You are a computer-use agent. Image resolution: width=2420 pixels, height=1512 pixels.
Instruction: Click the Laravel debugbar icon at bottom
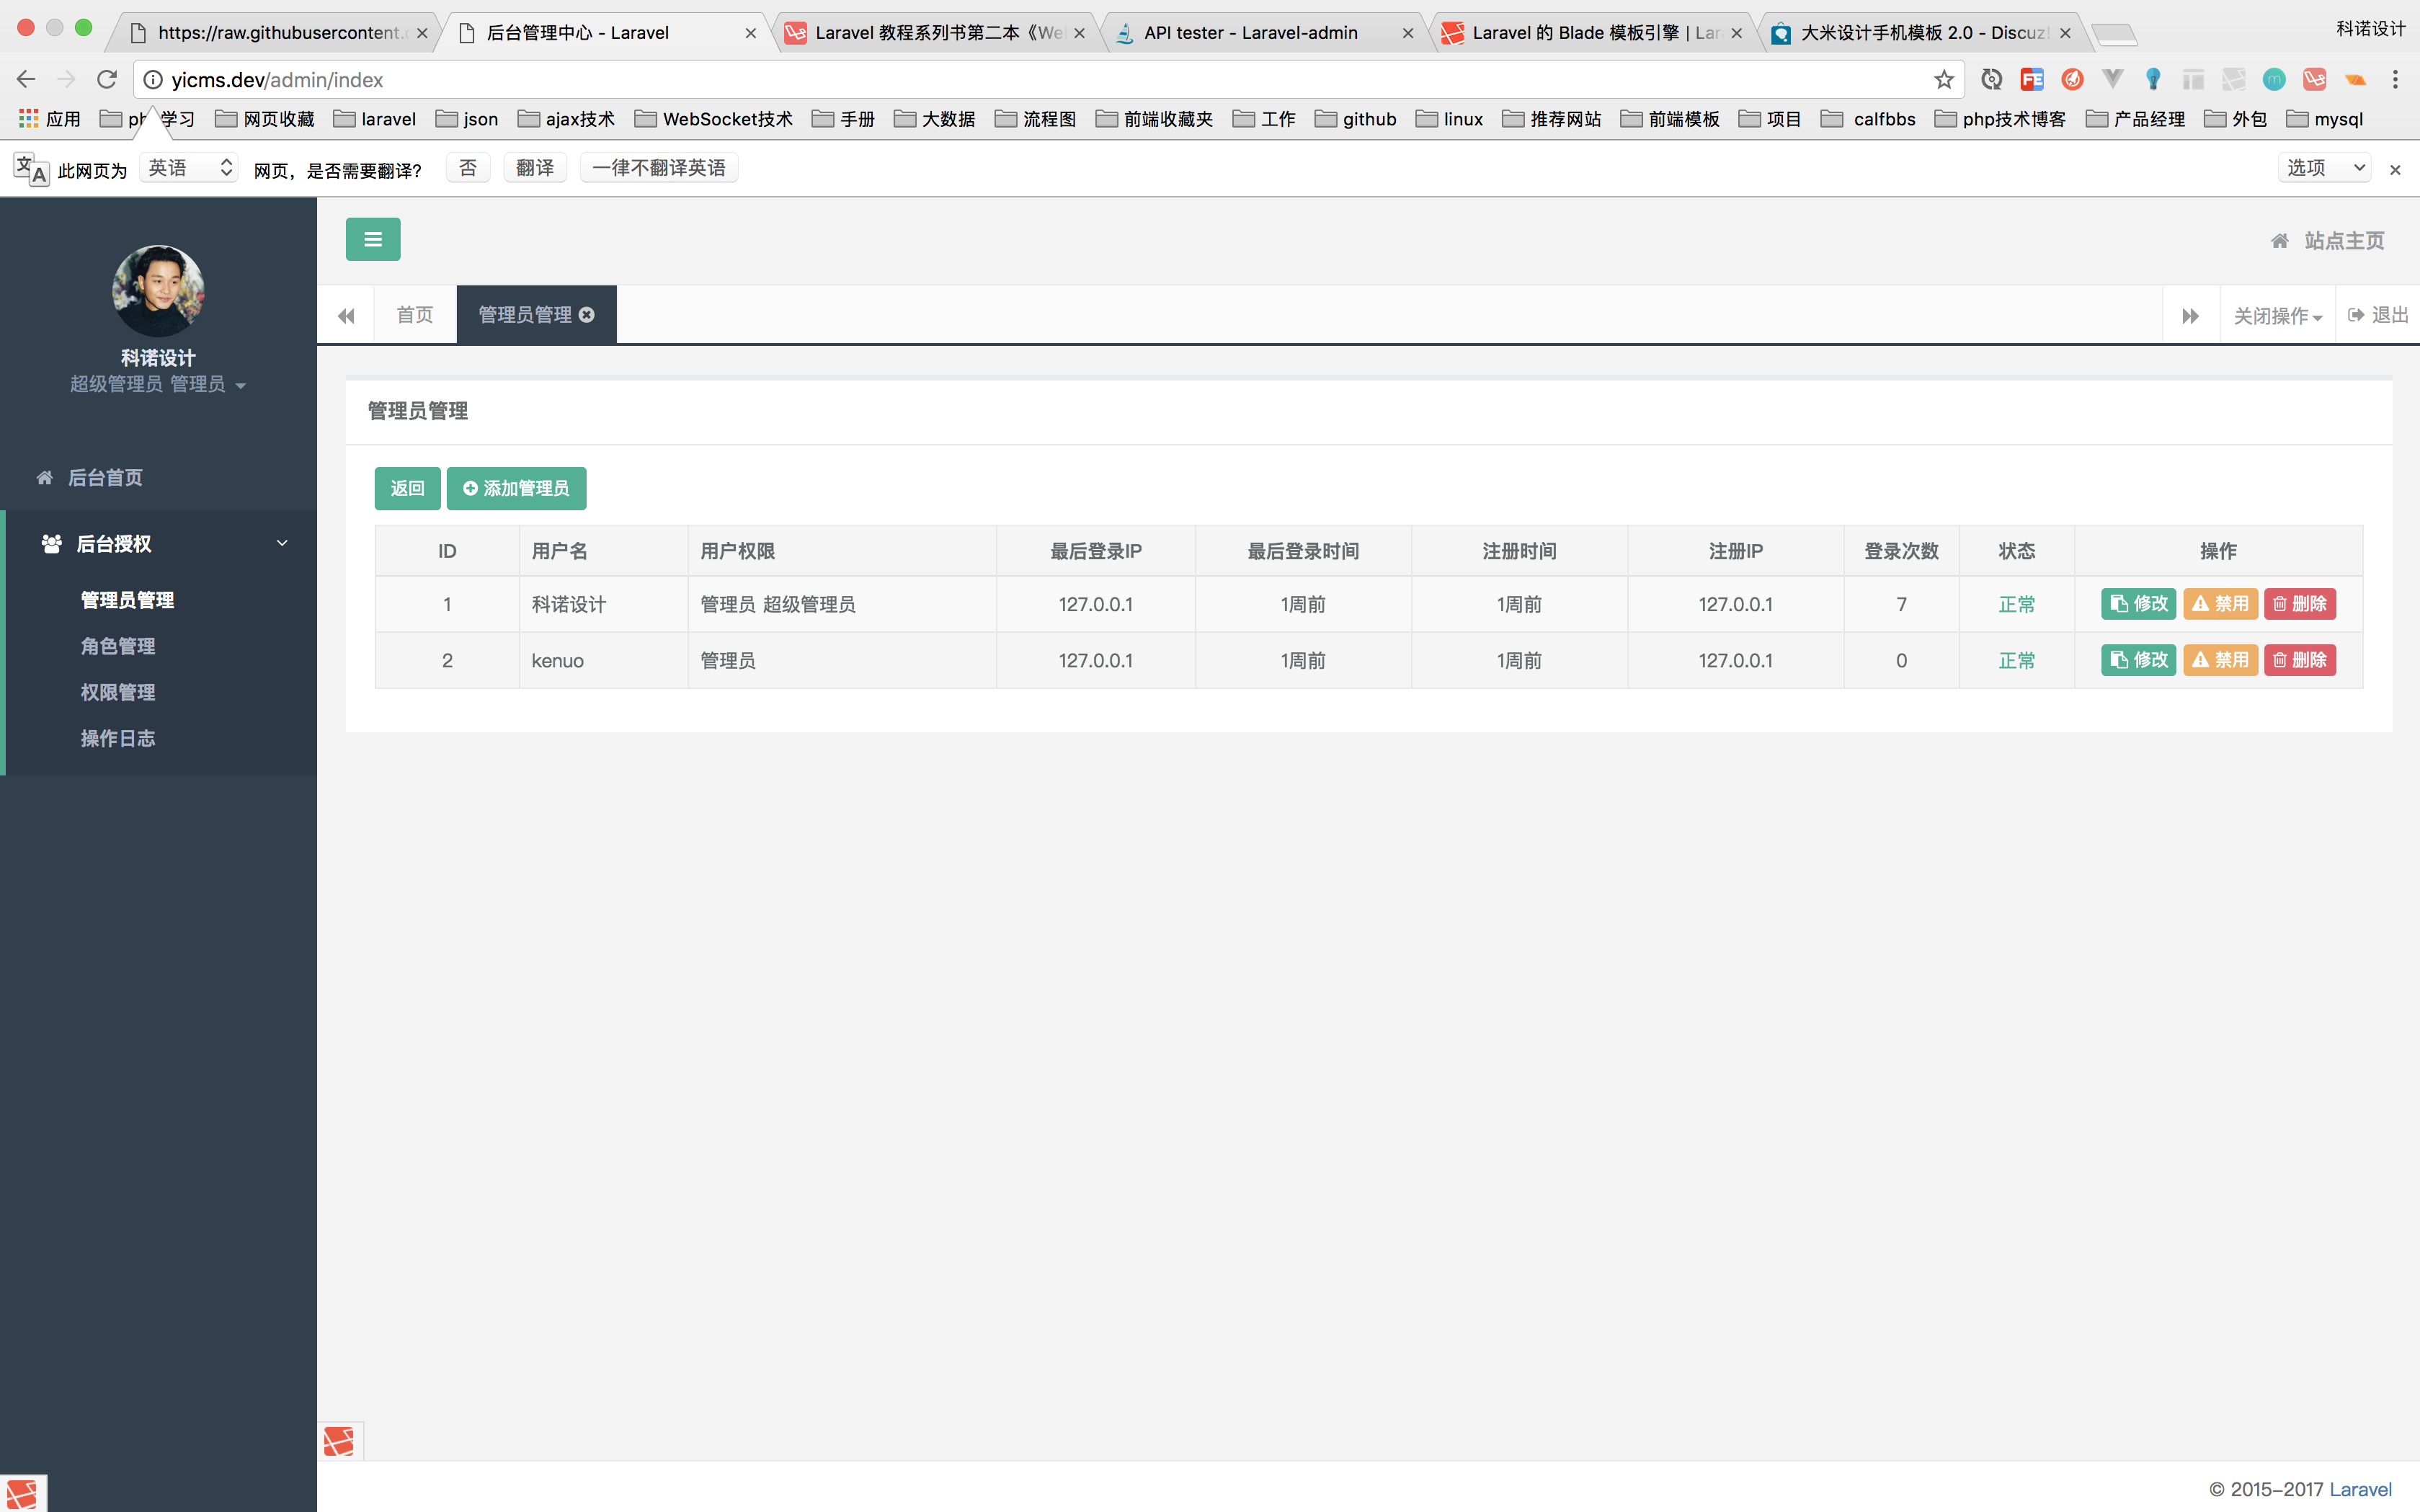(x=339, y=1441)
